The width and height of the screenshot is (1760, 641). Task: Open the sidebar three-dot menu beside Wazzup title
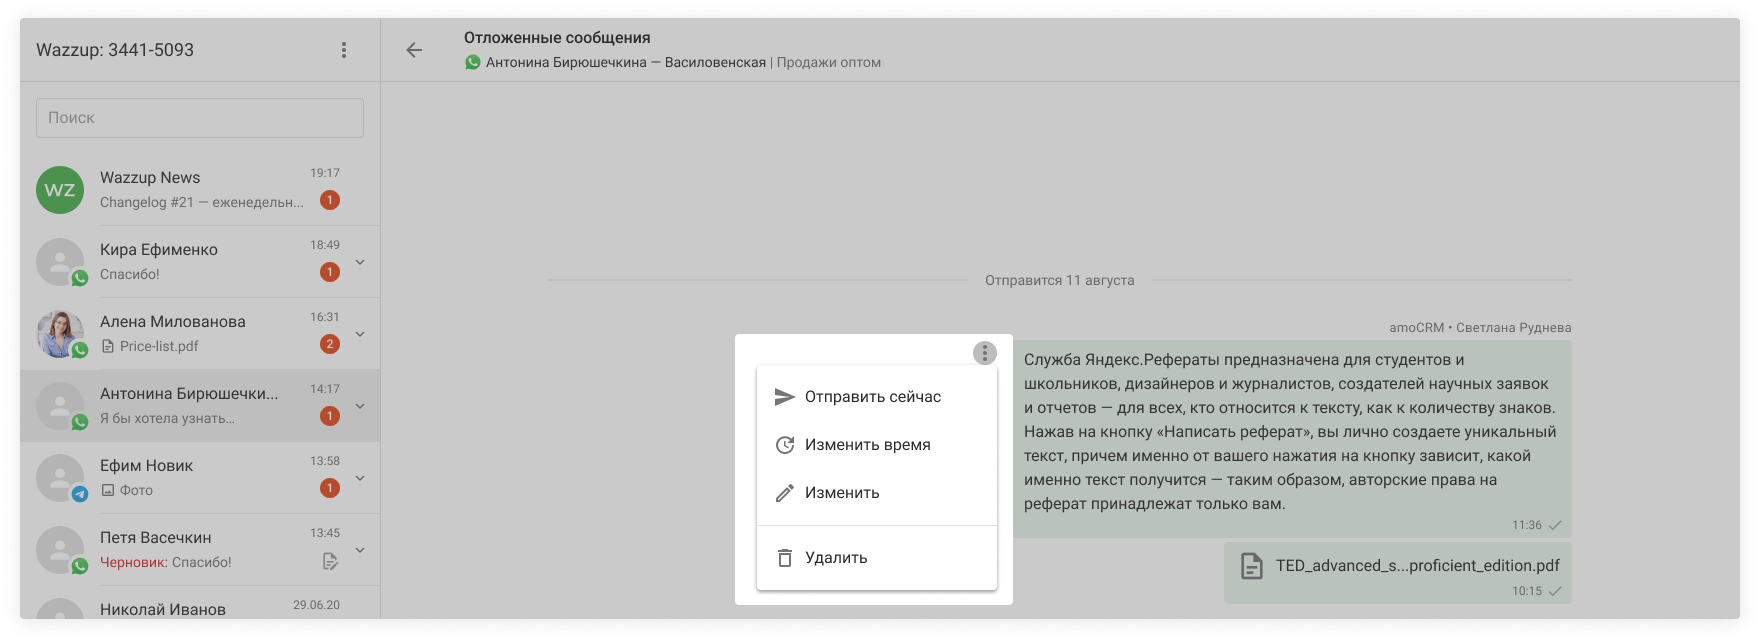[344, 50]
